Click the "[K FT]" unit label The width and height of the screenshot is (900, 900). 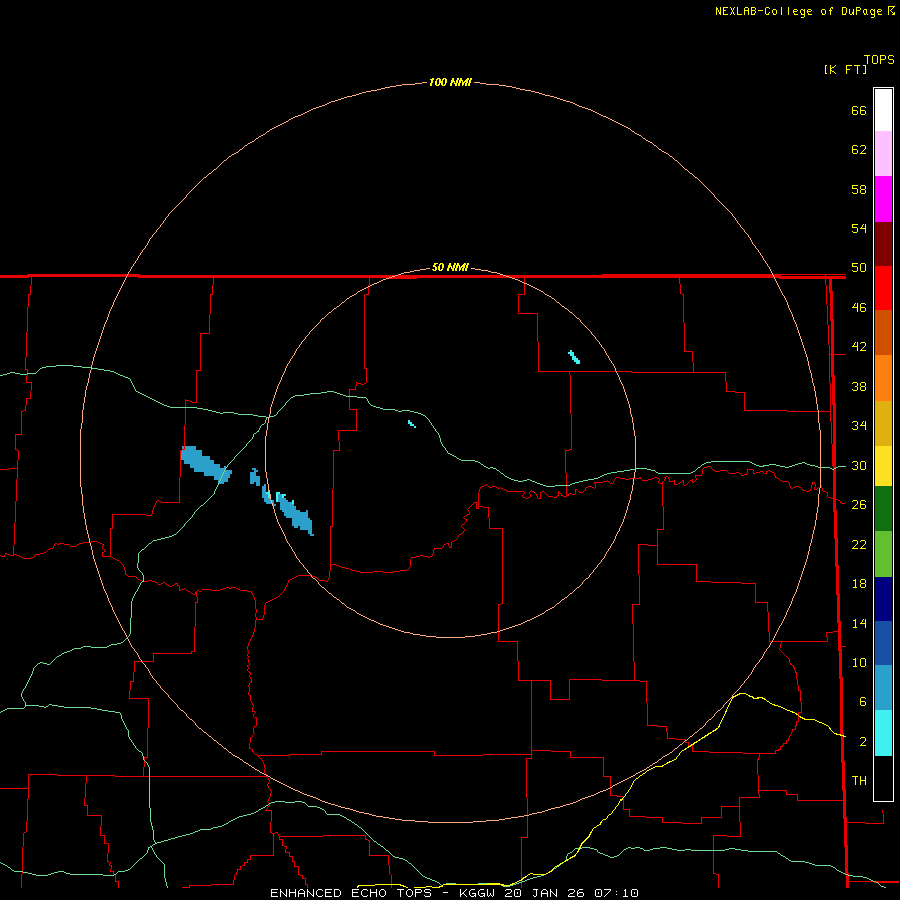(845, 69)
